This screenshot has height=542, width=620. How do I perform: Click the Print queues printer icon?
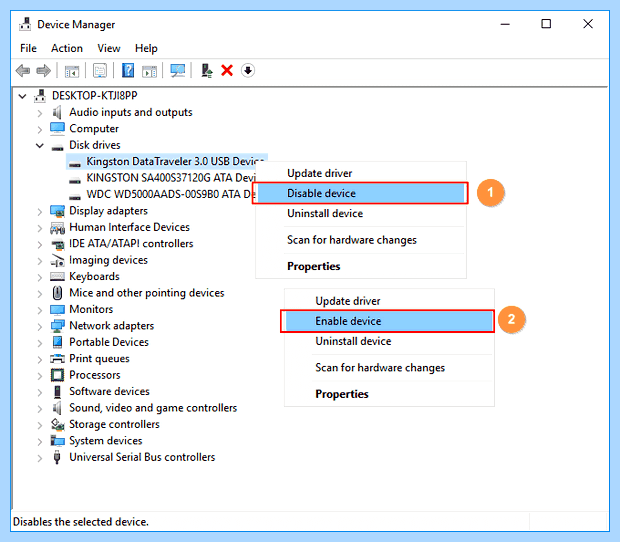(x=57, y=359)
